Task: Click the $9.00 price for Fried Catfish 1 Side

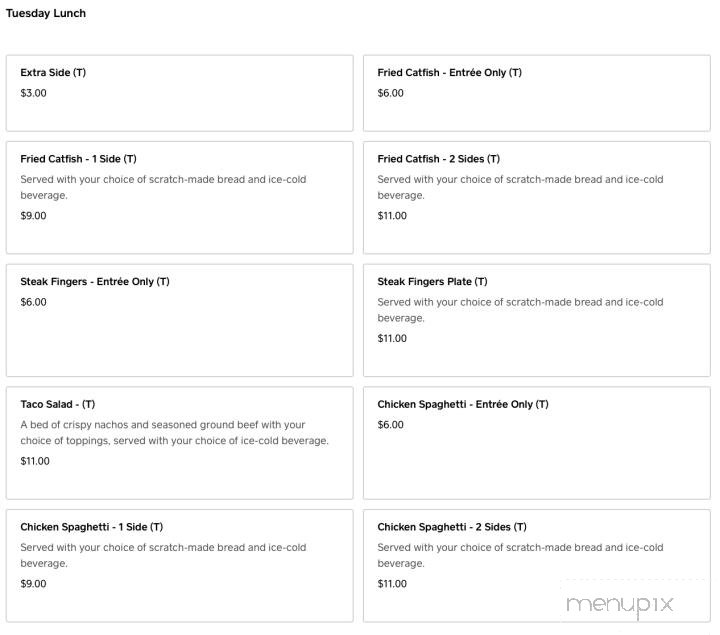Action: coord(33,216)
